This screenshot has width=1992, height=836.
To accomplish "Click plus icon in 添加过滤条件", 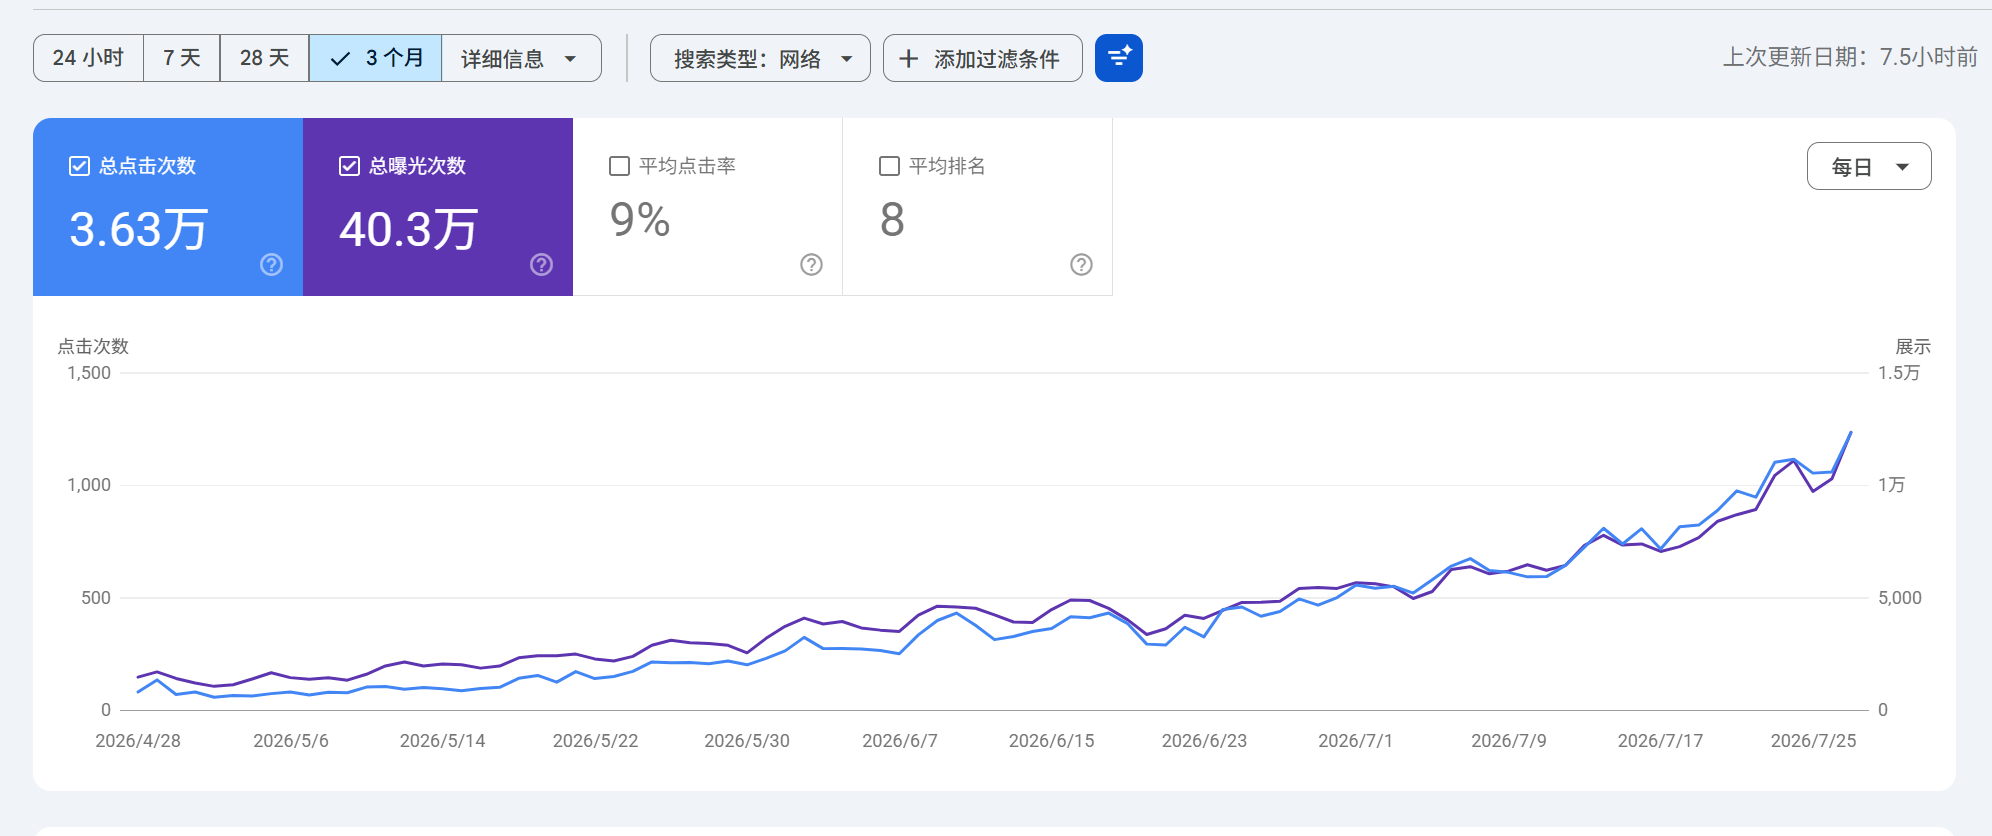I will [x=908, y=59].
